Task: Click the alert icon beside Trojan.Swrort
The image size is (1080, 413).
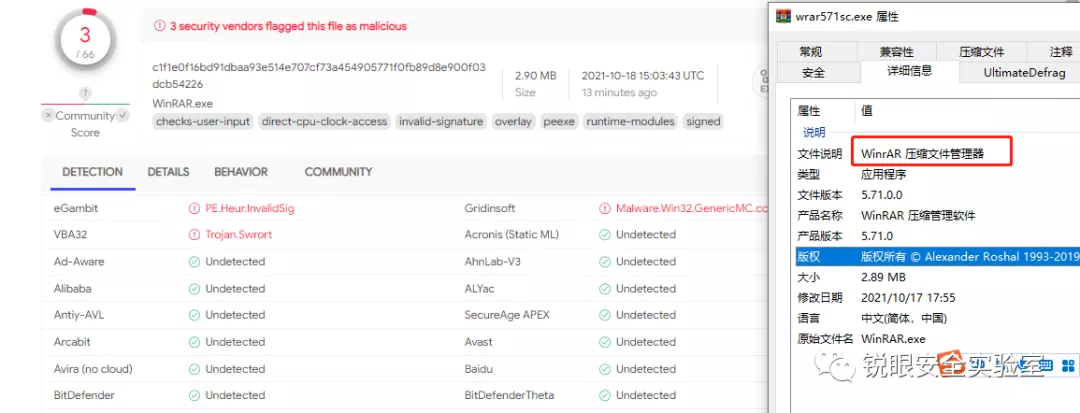Action: pyautogui.click(x=194, y=235)
